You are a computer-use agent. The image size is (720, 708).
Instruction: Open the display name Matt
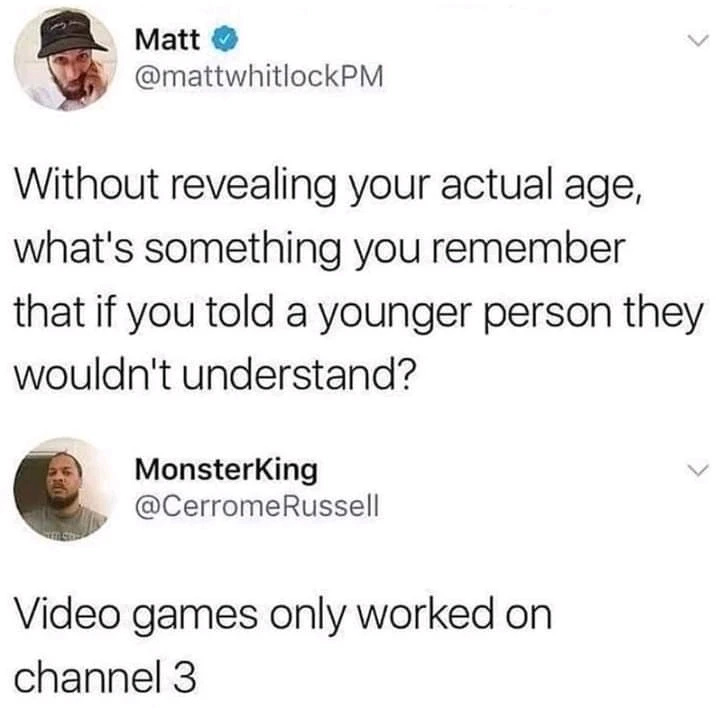[x=167, y=39]
